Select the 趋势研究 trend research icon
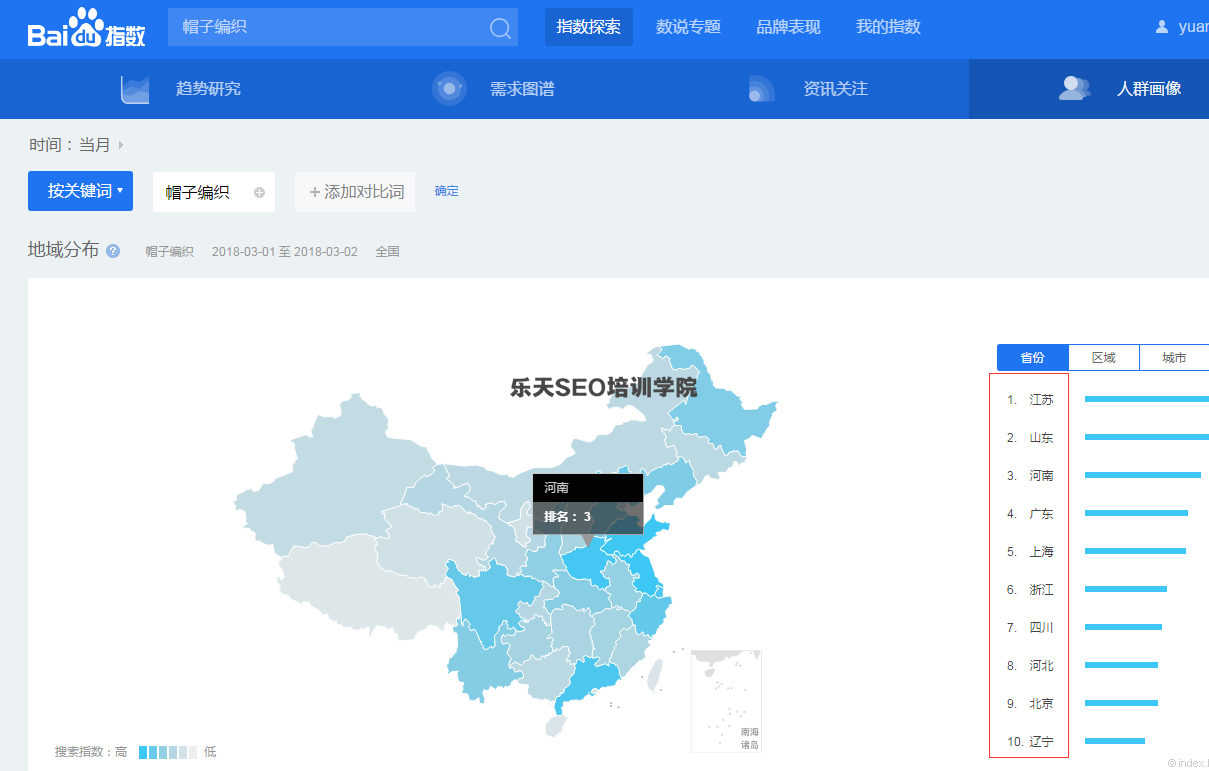Image resolution: width=1209 pixels, height=771 pixels. (135, 88)
